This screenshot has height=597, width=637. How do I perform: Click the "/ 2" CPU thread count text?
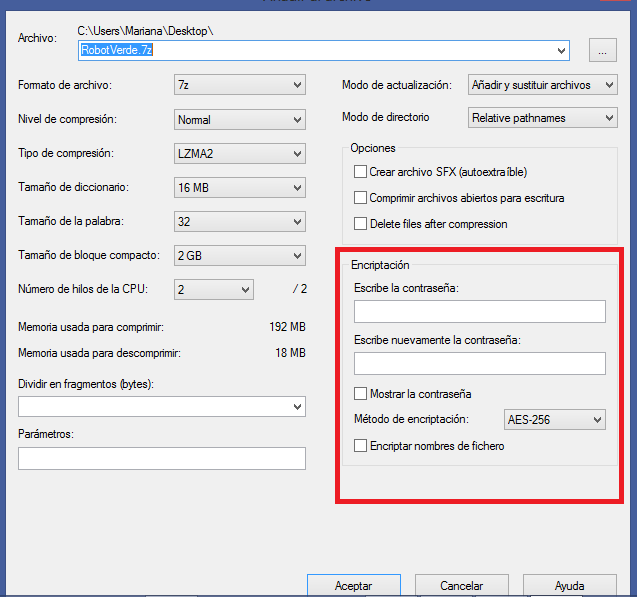pos(300,289)
